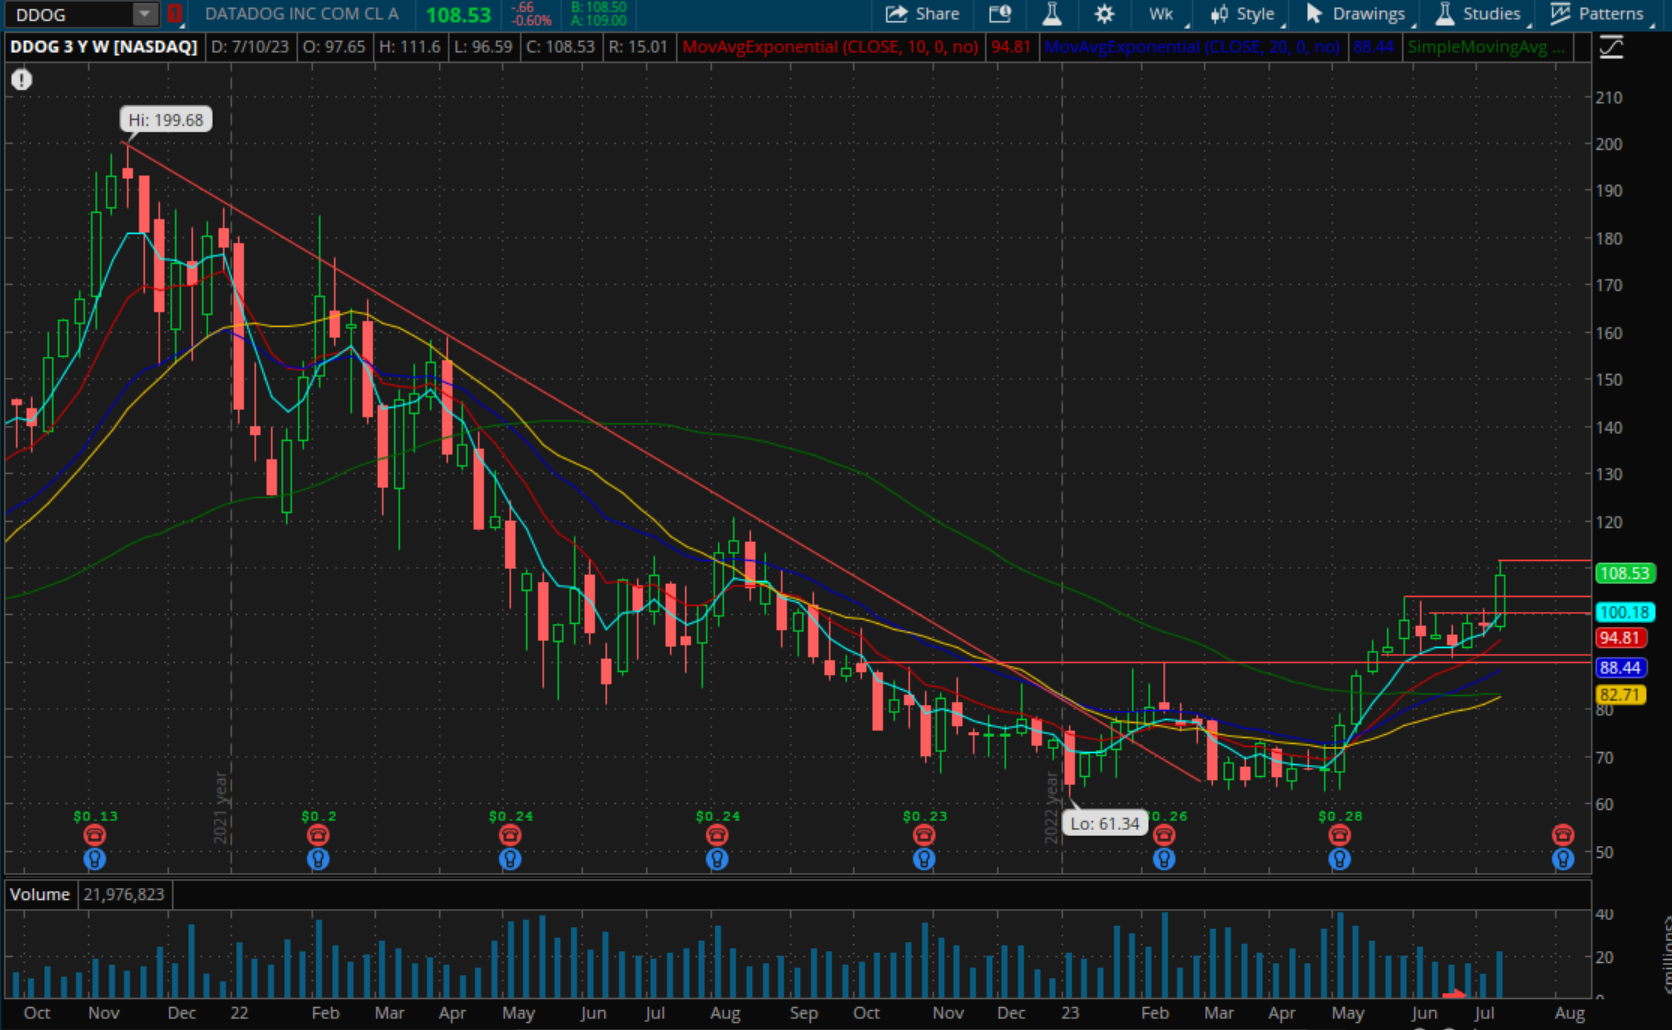Click the D: 7/10/23 date readout
The width and height of the screenshot is (1672, 1030).
(250, 47)
